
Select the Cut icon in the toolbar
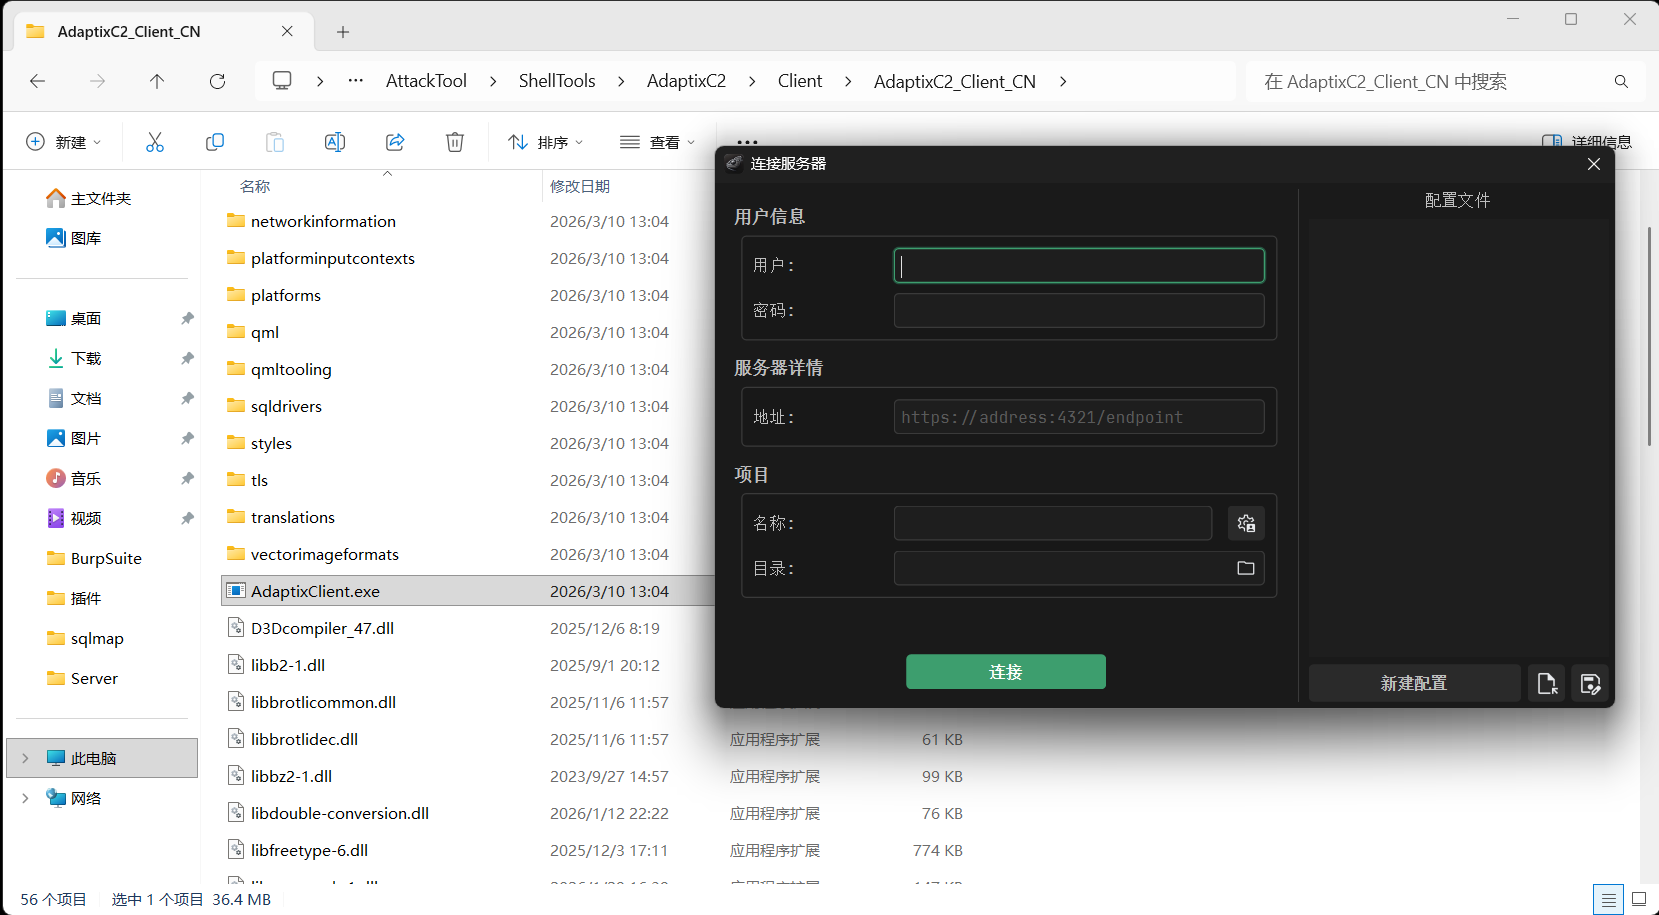155,141
